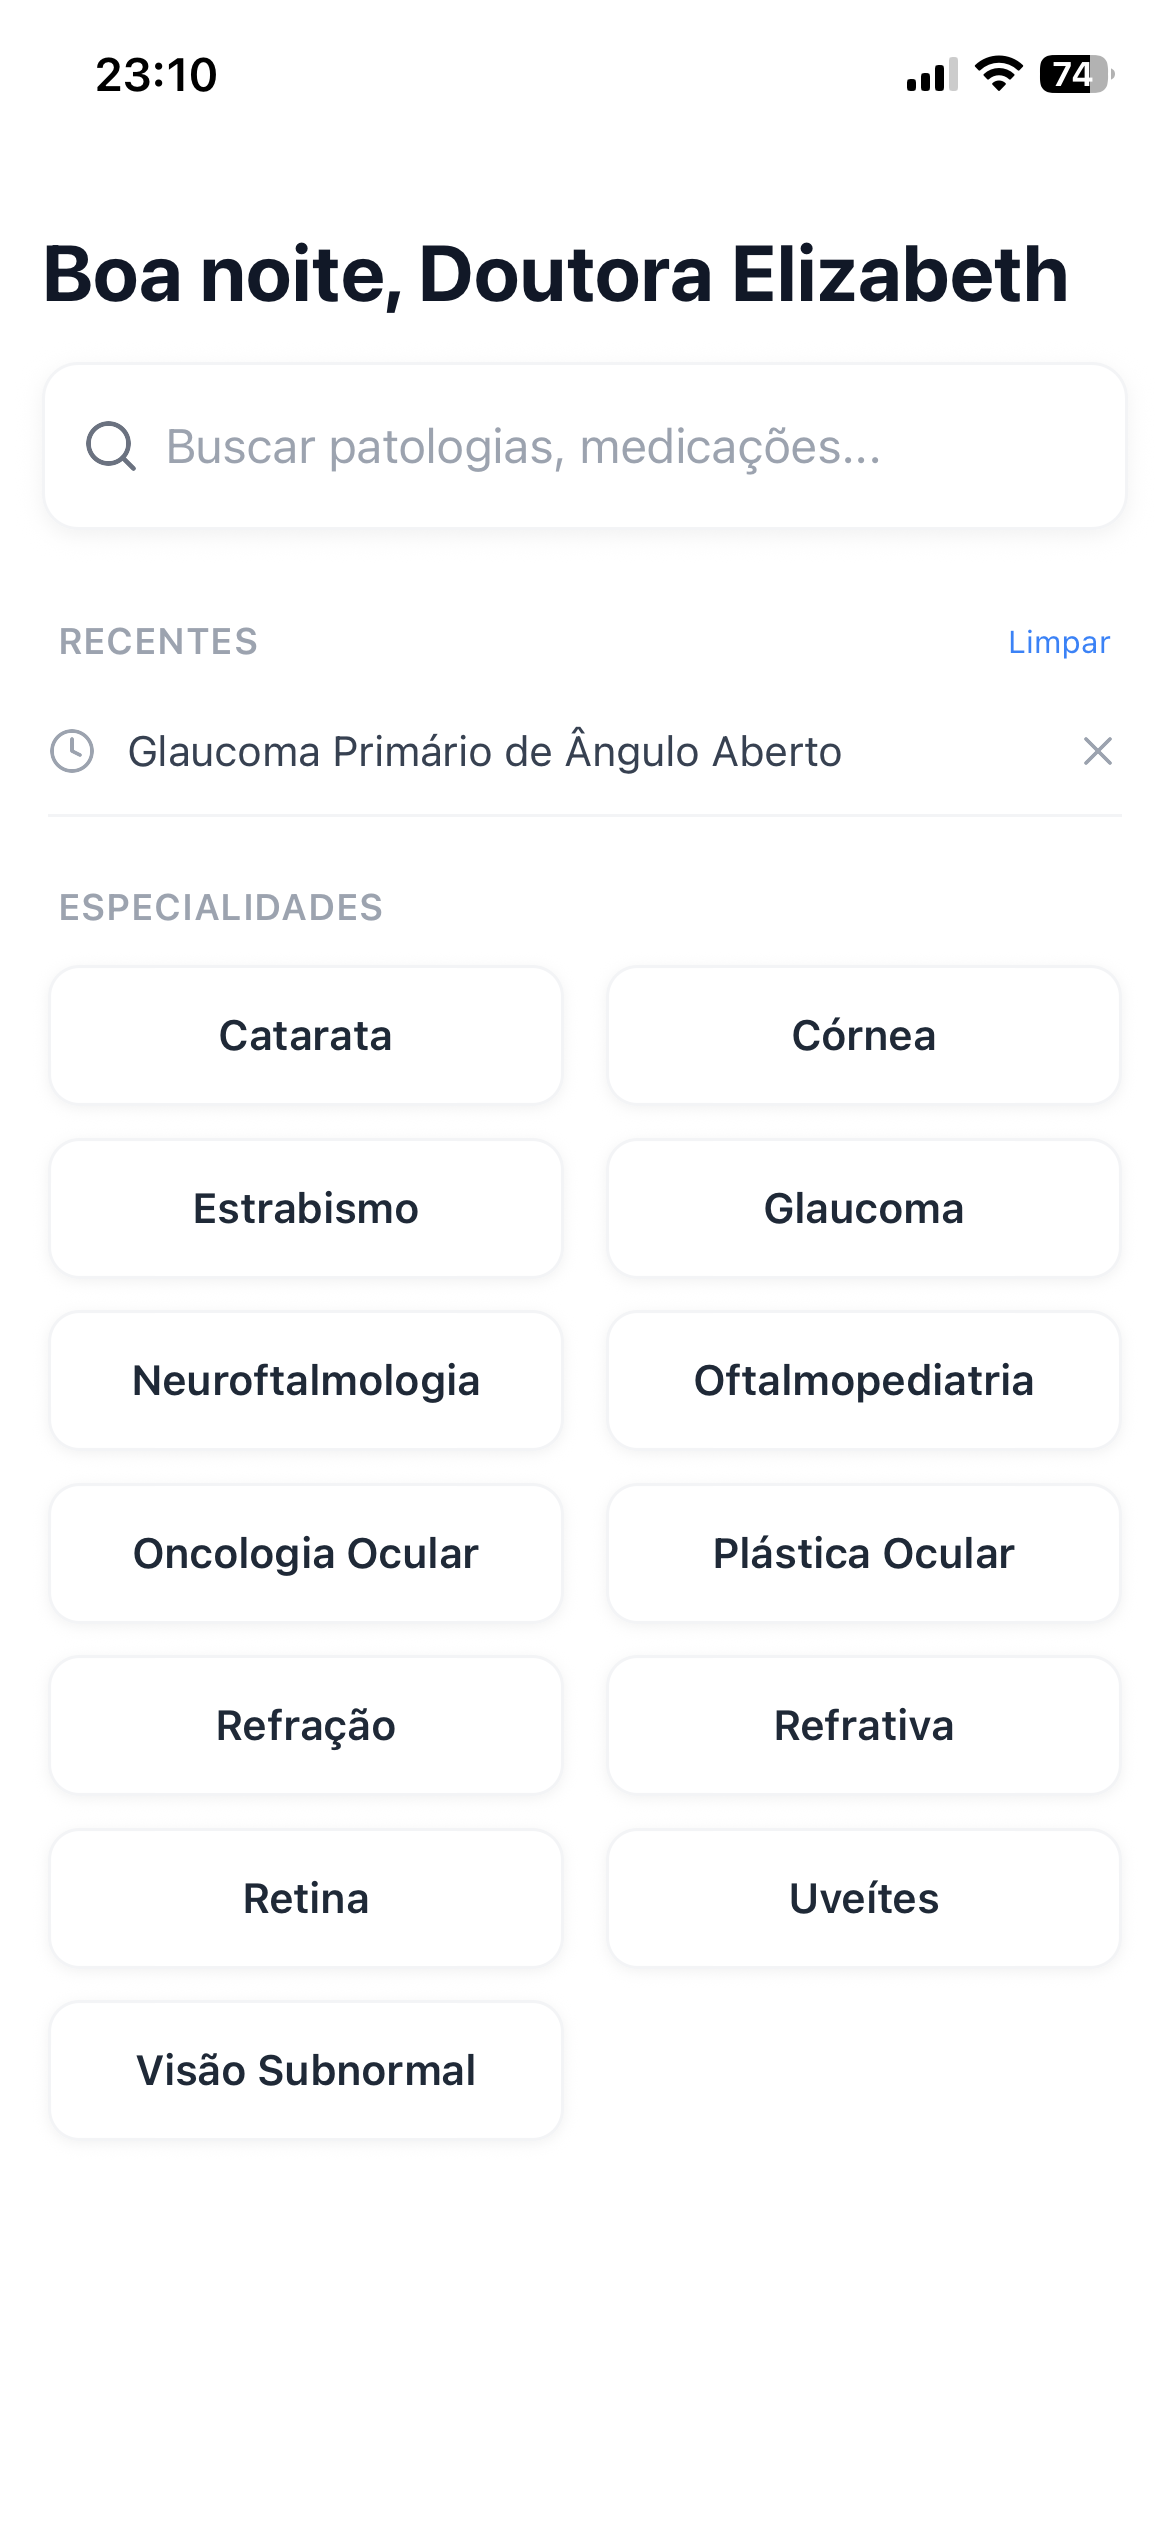
Task: Remove recent Glaucoma Primário search with X
Action: click(x=1097, y=751)
